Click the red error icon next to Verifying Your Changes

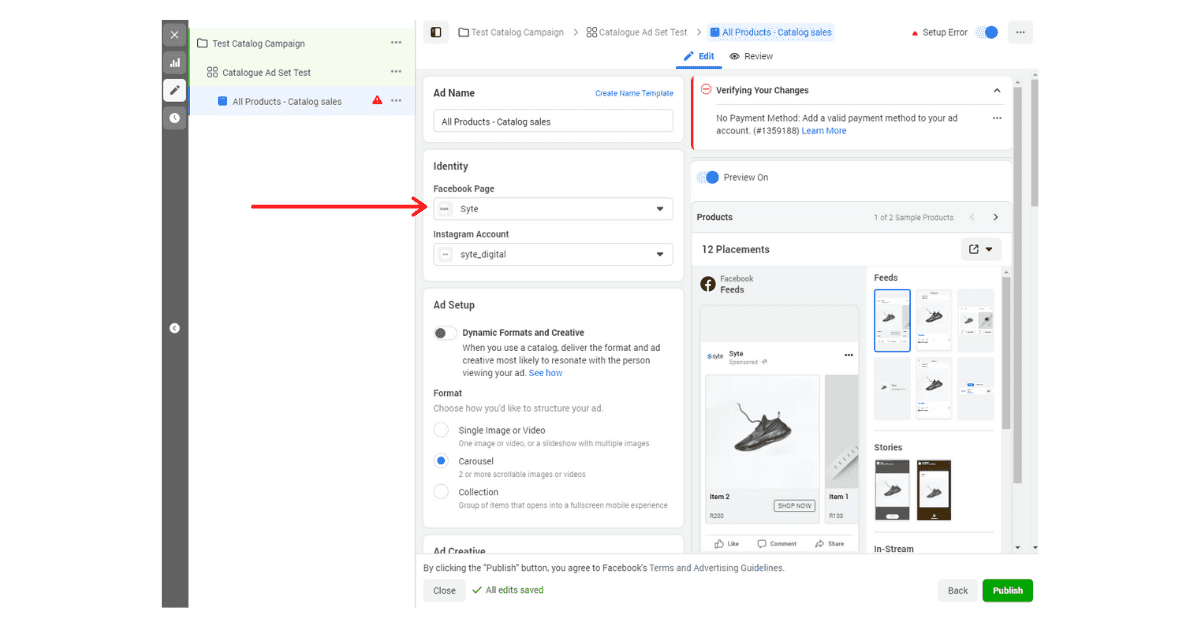click(706, 90)
